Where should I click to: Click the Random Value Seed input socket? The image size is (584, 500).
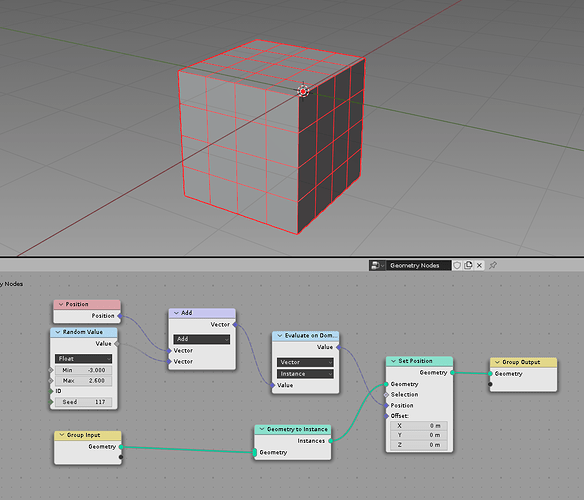(x=51, y=402)
